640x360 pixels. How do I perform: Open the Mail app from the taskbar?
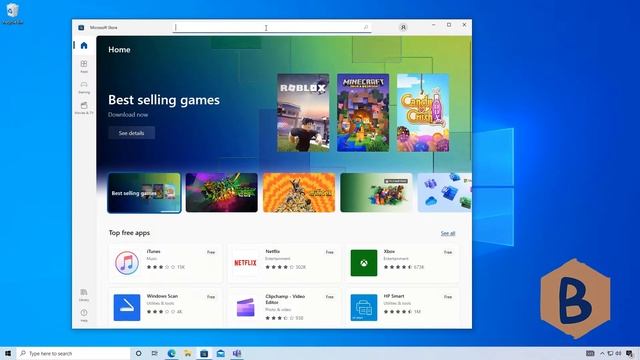[220, 353]
